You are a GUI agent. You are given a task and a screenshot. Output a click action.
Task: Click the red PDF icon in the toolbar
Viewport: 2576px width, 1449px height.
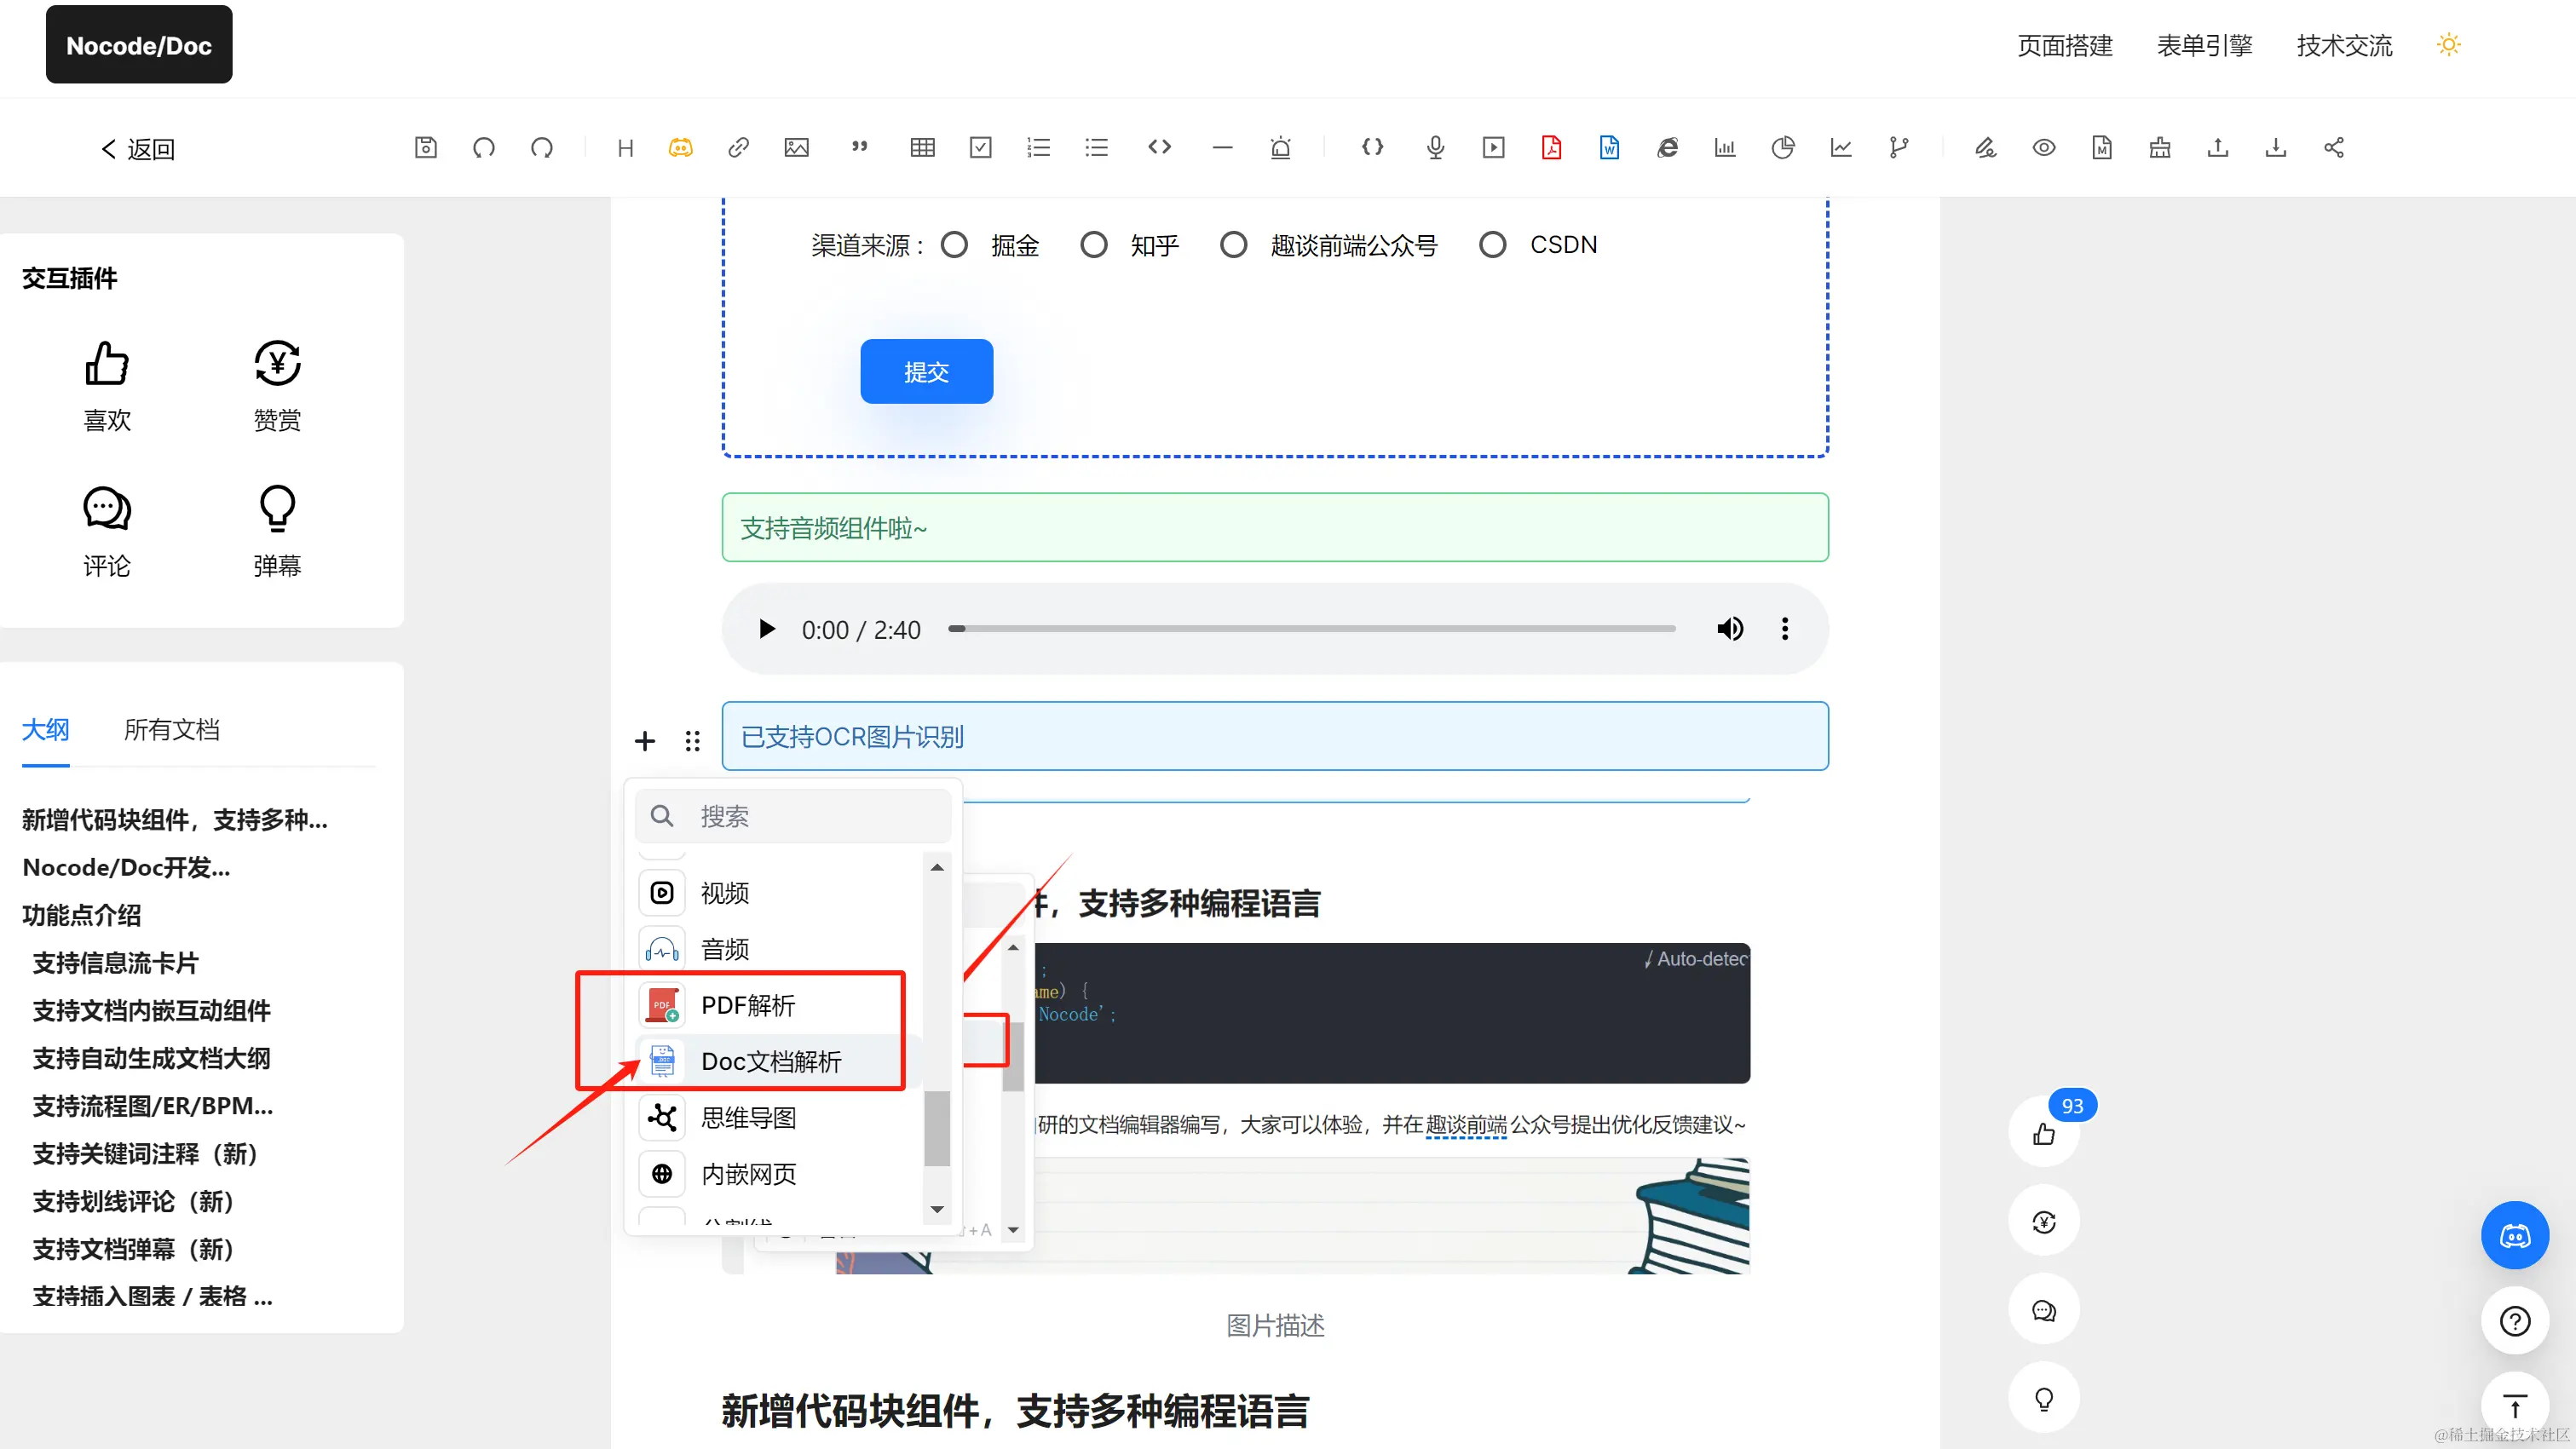pyautogui.click(x=1551, y=148)
